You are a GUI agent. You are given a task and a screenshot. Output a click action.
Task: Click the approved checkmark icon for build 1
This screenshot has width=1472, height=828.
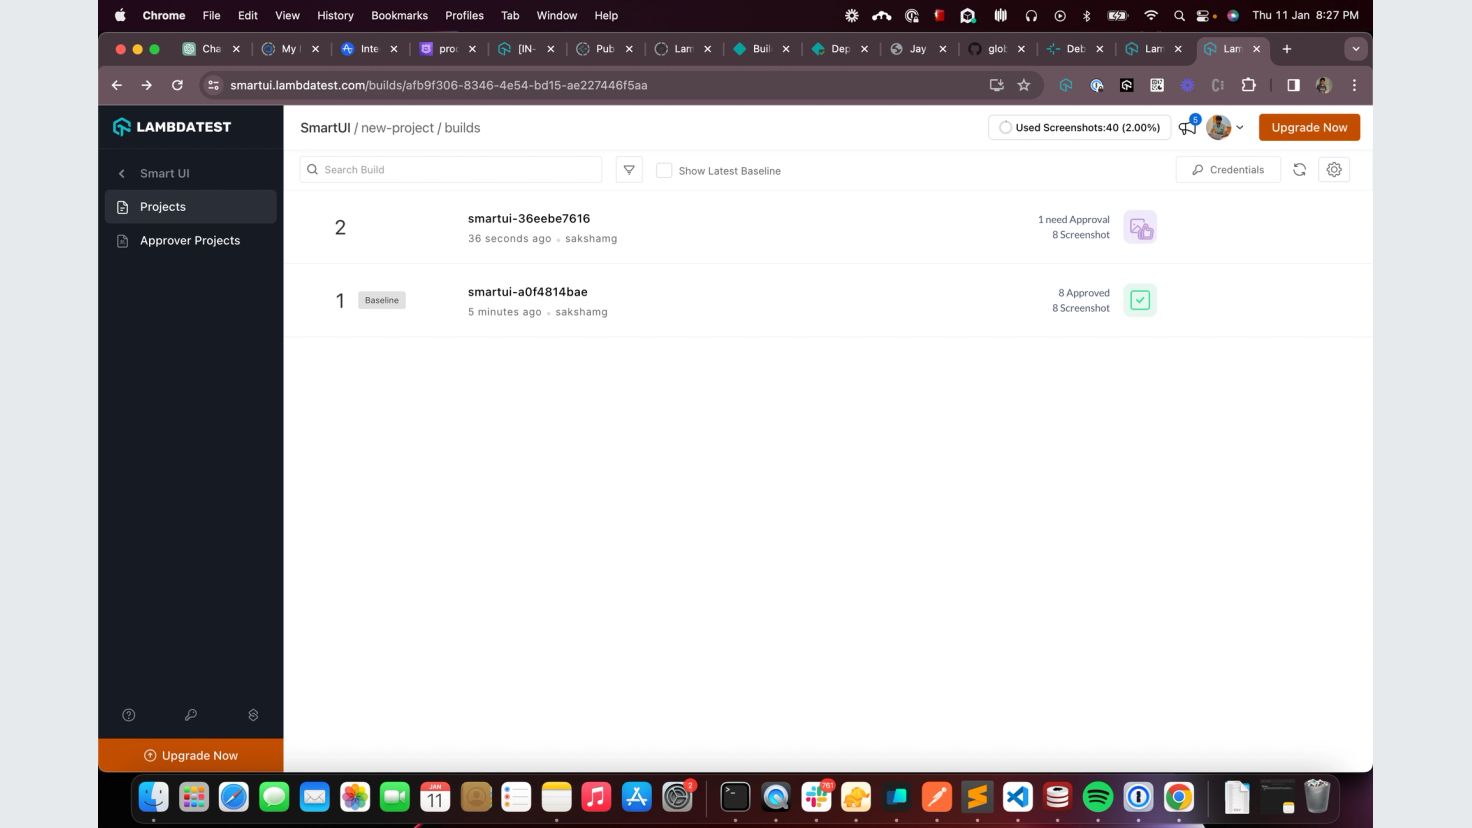(x=1140, y=300)
